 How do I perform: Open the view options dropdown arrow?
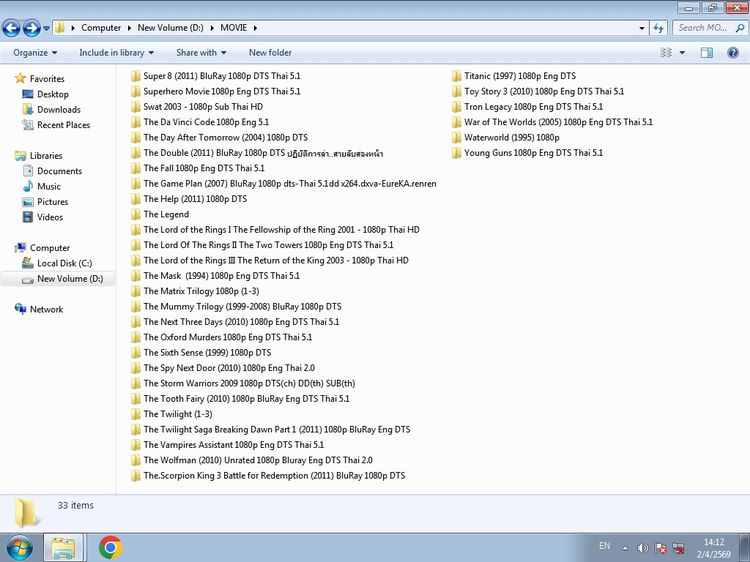[682, 53]
